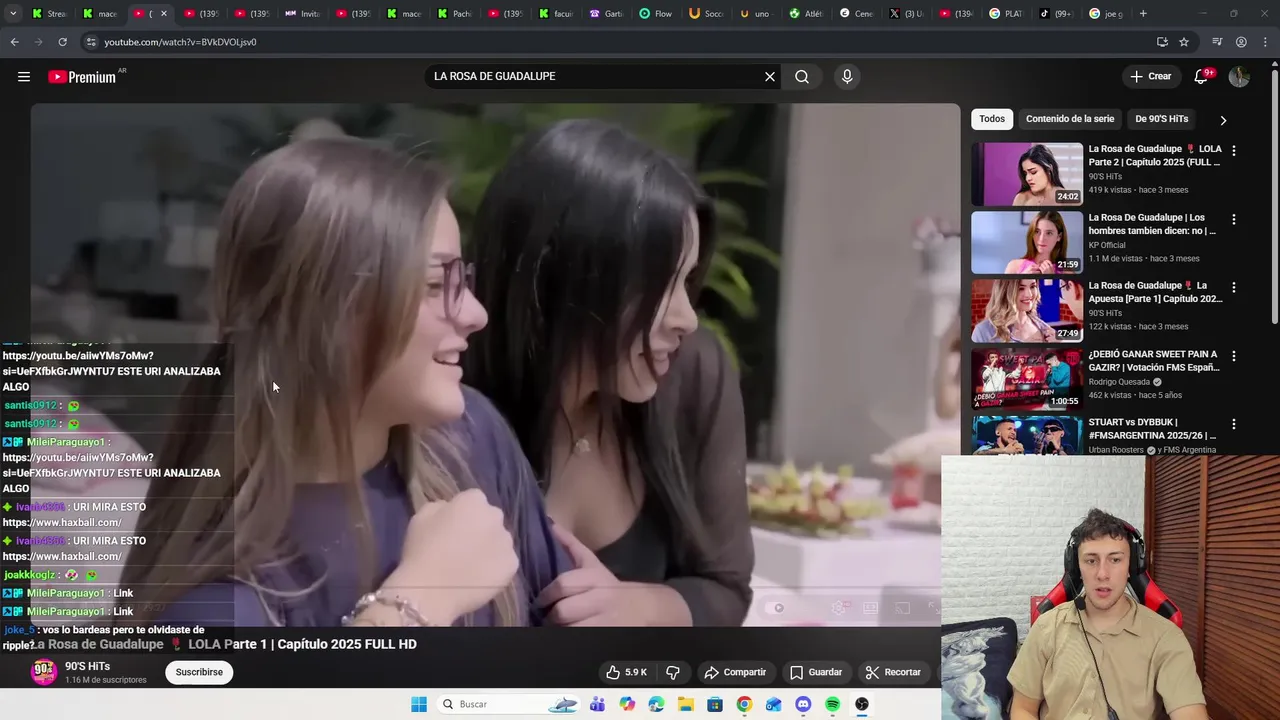Dislike the video with thumbs down
This screenshot has height=720, width=1280.
click(673, 672)
